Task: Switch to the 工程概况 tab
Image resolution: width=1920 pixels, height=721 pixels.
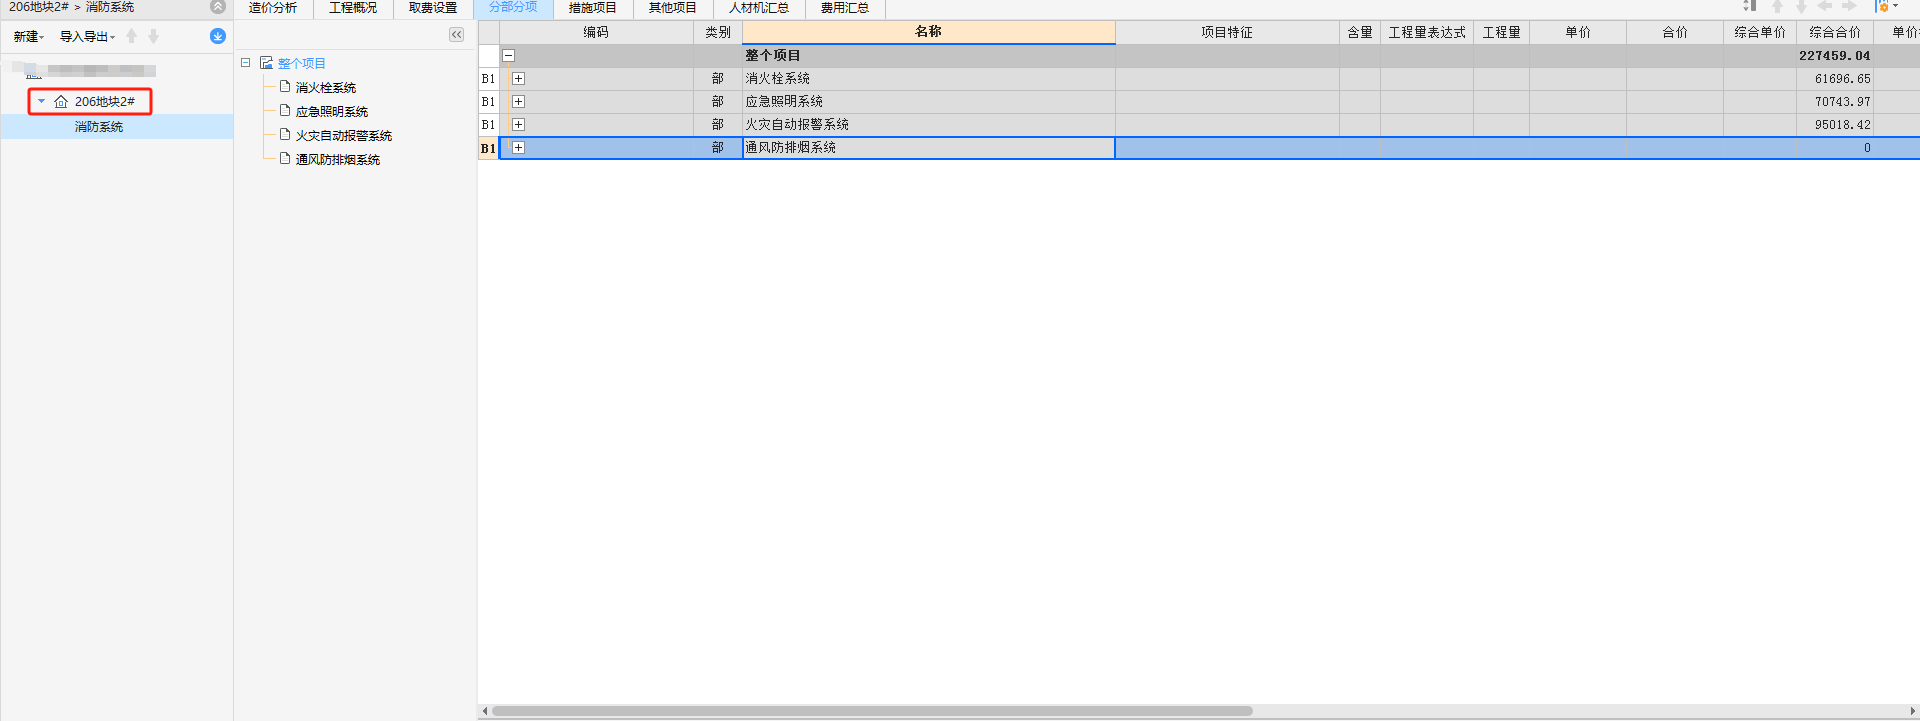Action: click(353, 8)
